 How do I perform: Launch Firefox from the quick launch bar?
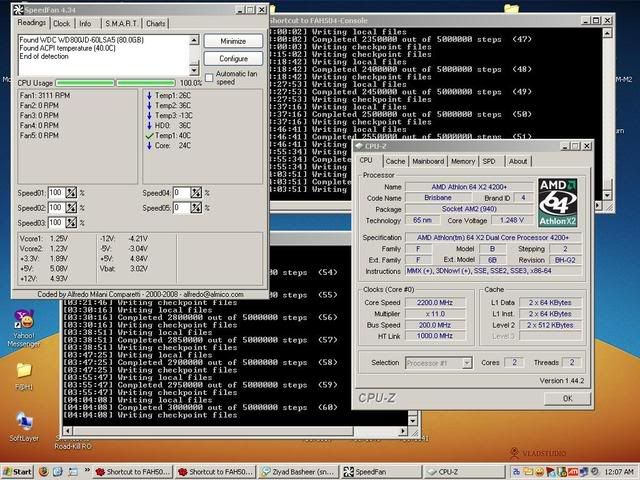point(44,471)
